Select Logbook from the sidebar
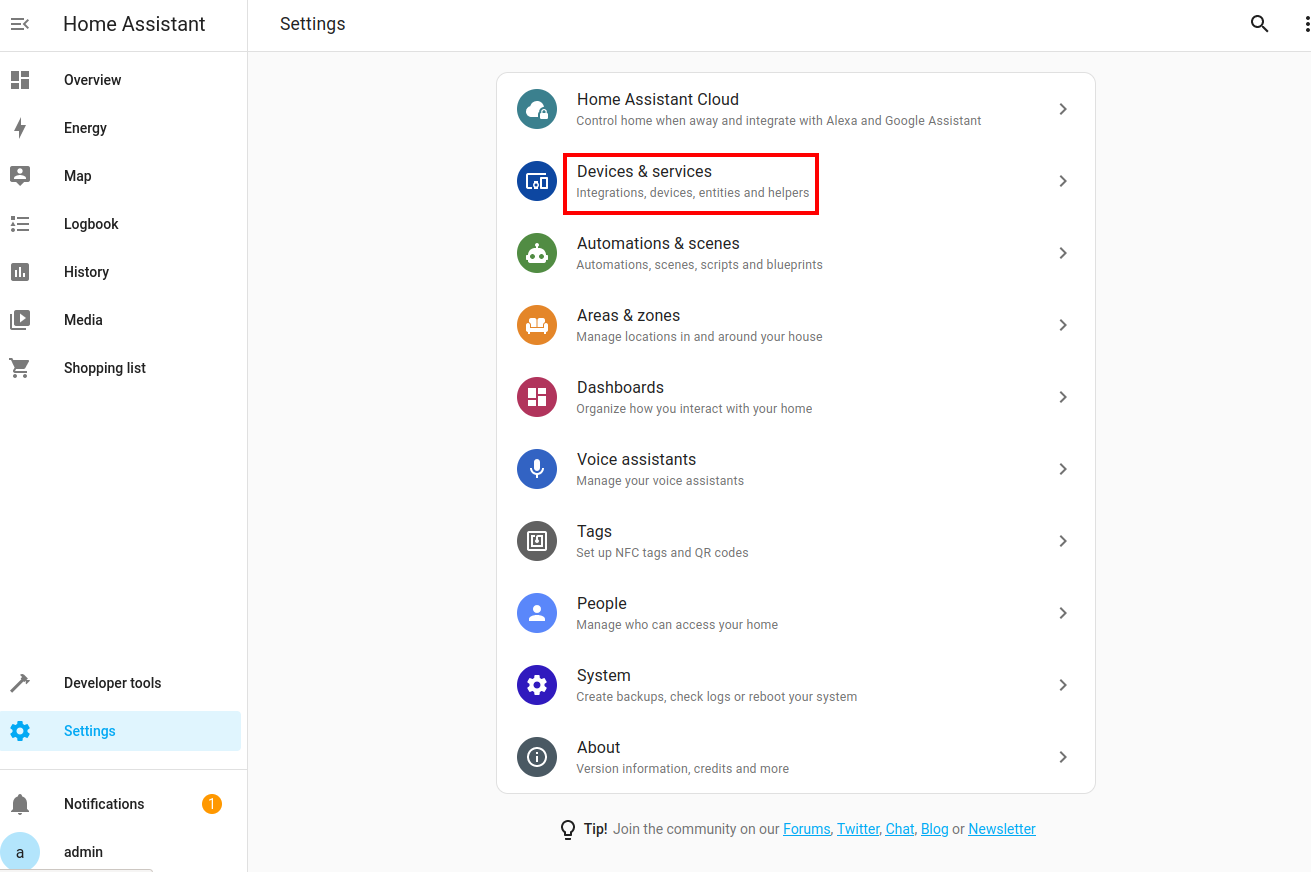Viewport: 1311px width, 872px height. pyautogui.click(x=92, y=223)
